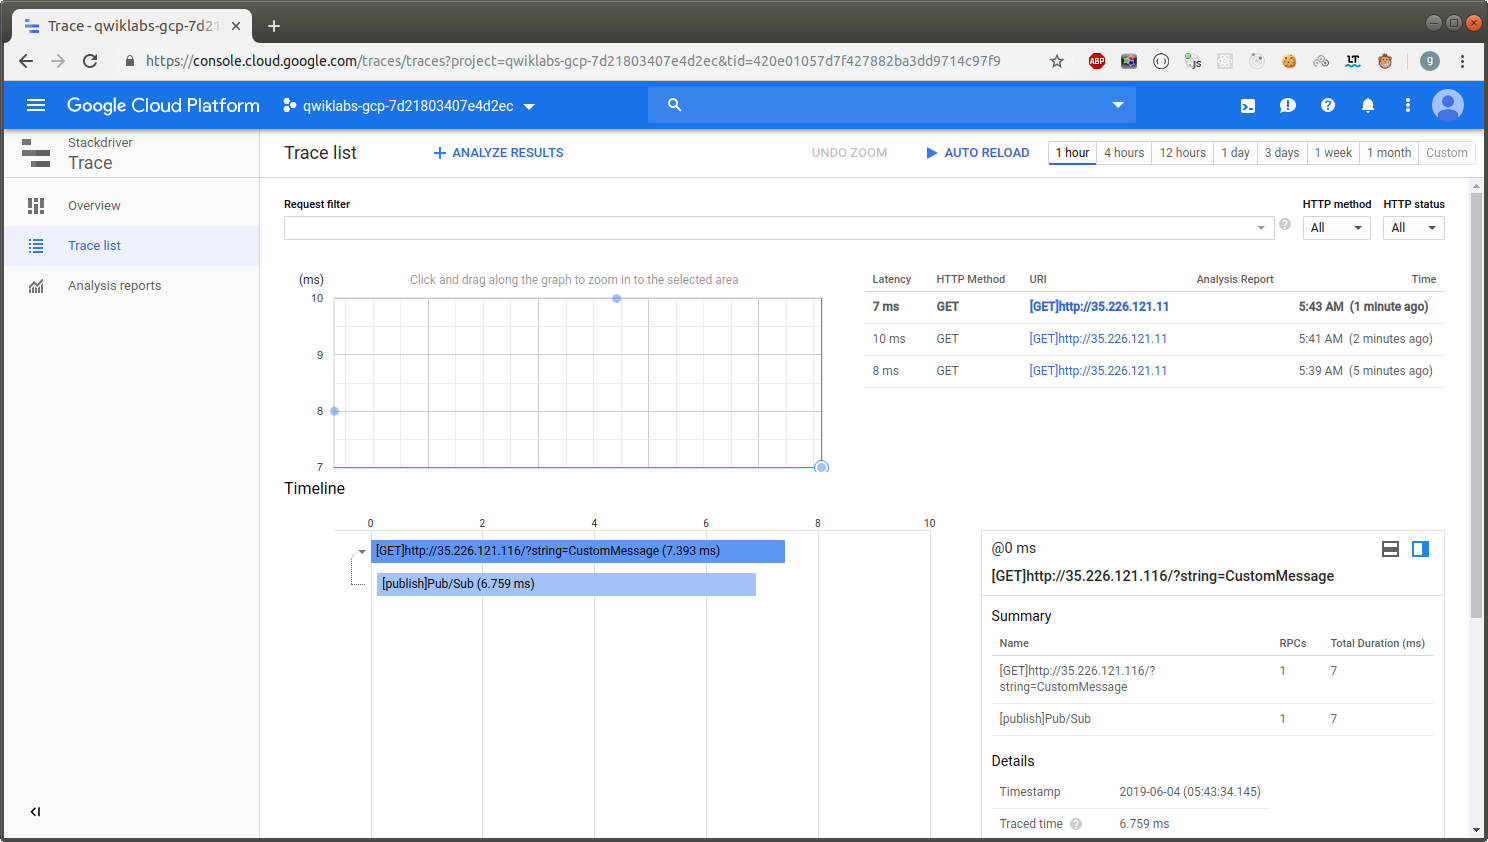The height and width of the screenshot is (842, 1488).
Task: Select the publish Pub/Sub span bar
Action: [x=566, y=584]
